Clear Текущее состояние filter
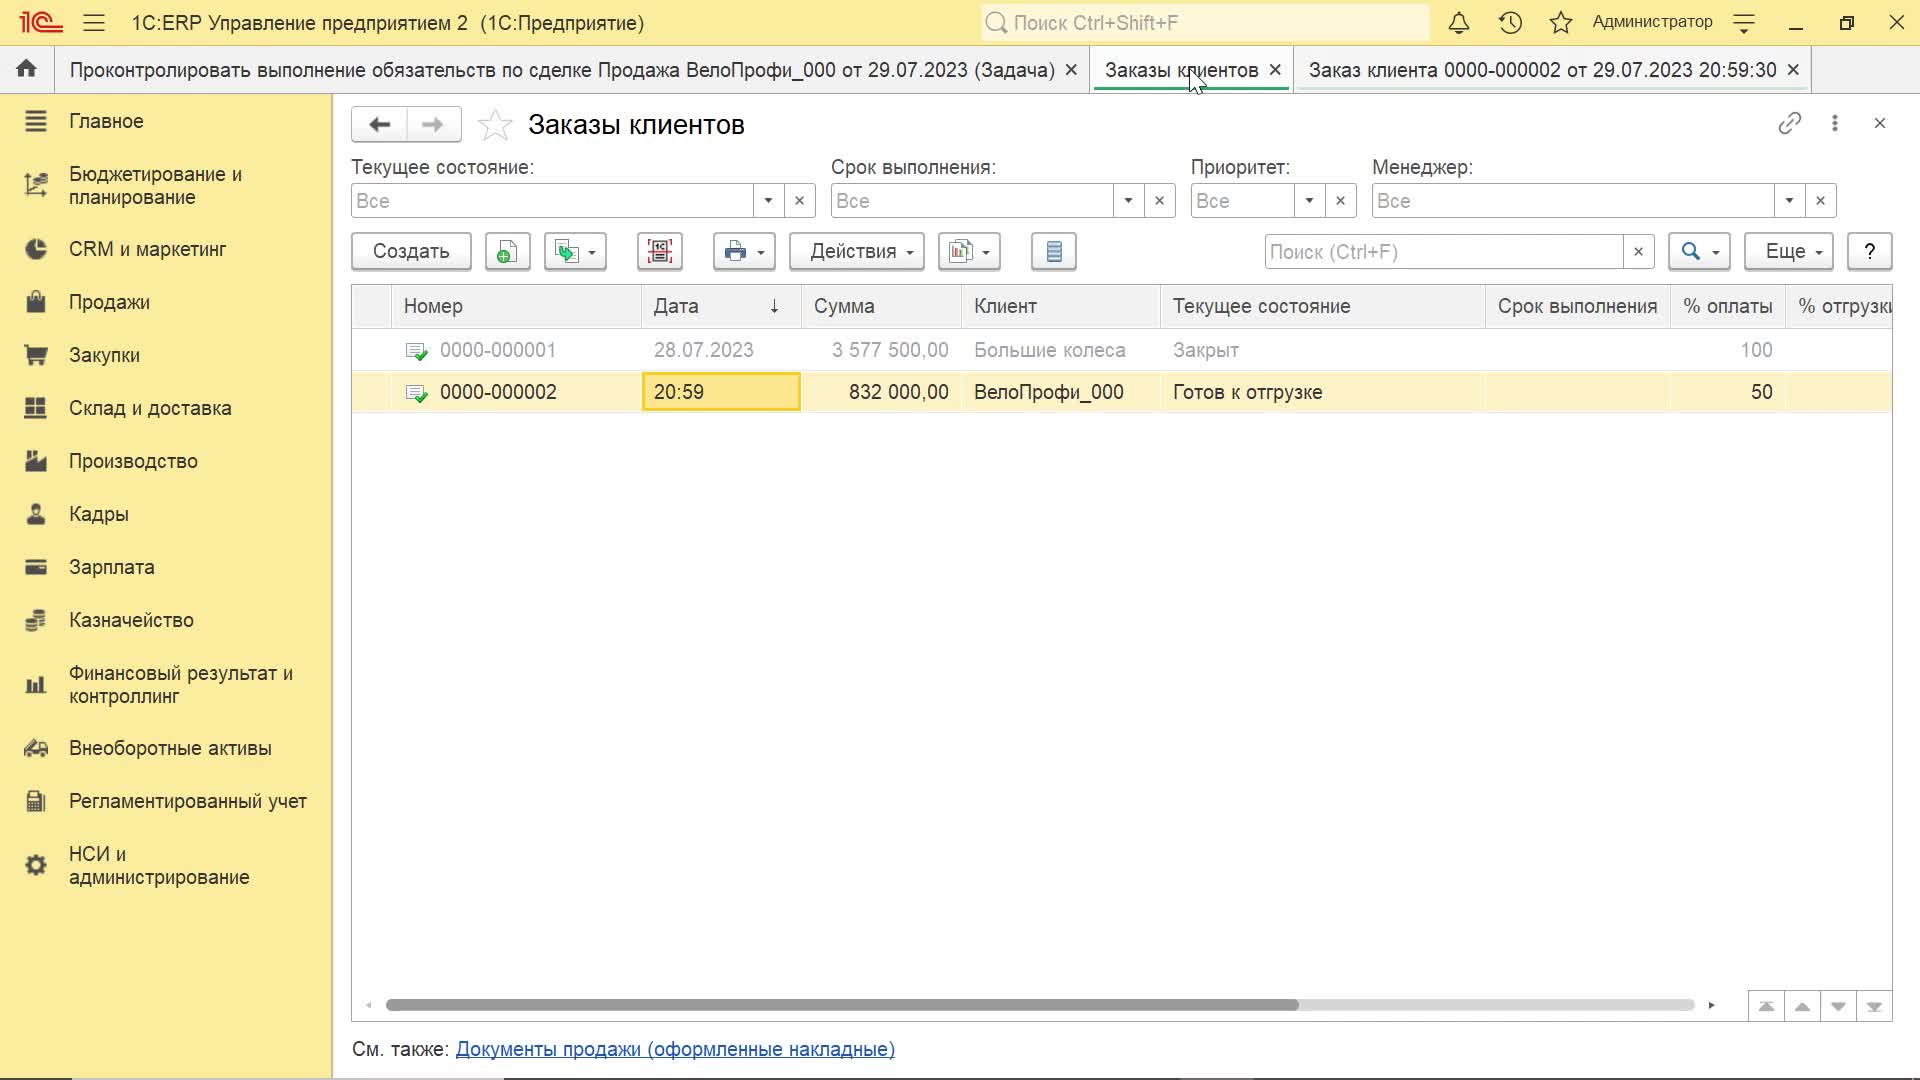This screenshot has width=1920, height=1080. pos(799,201)
